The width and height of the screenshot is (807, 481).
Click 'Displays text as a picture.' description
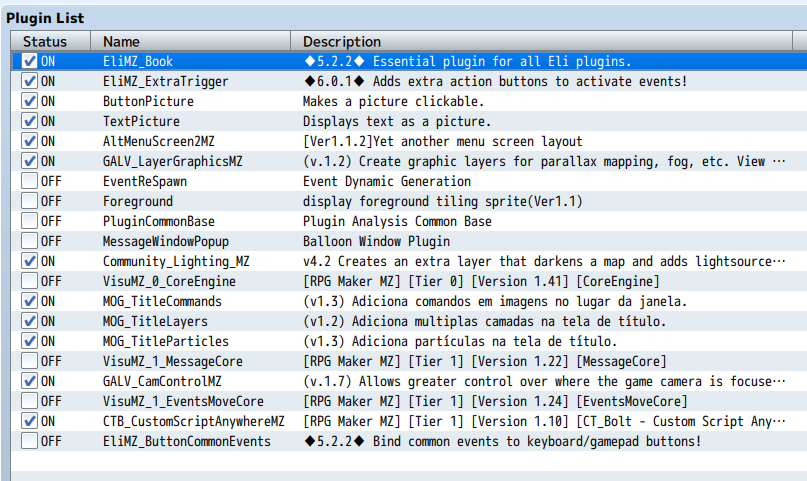pos(397,122)
